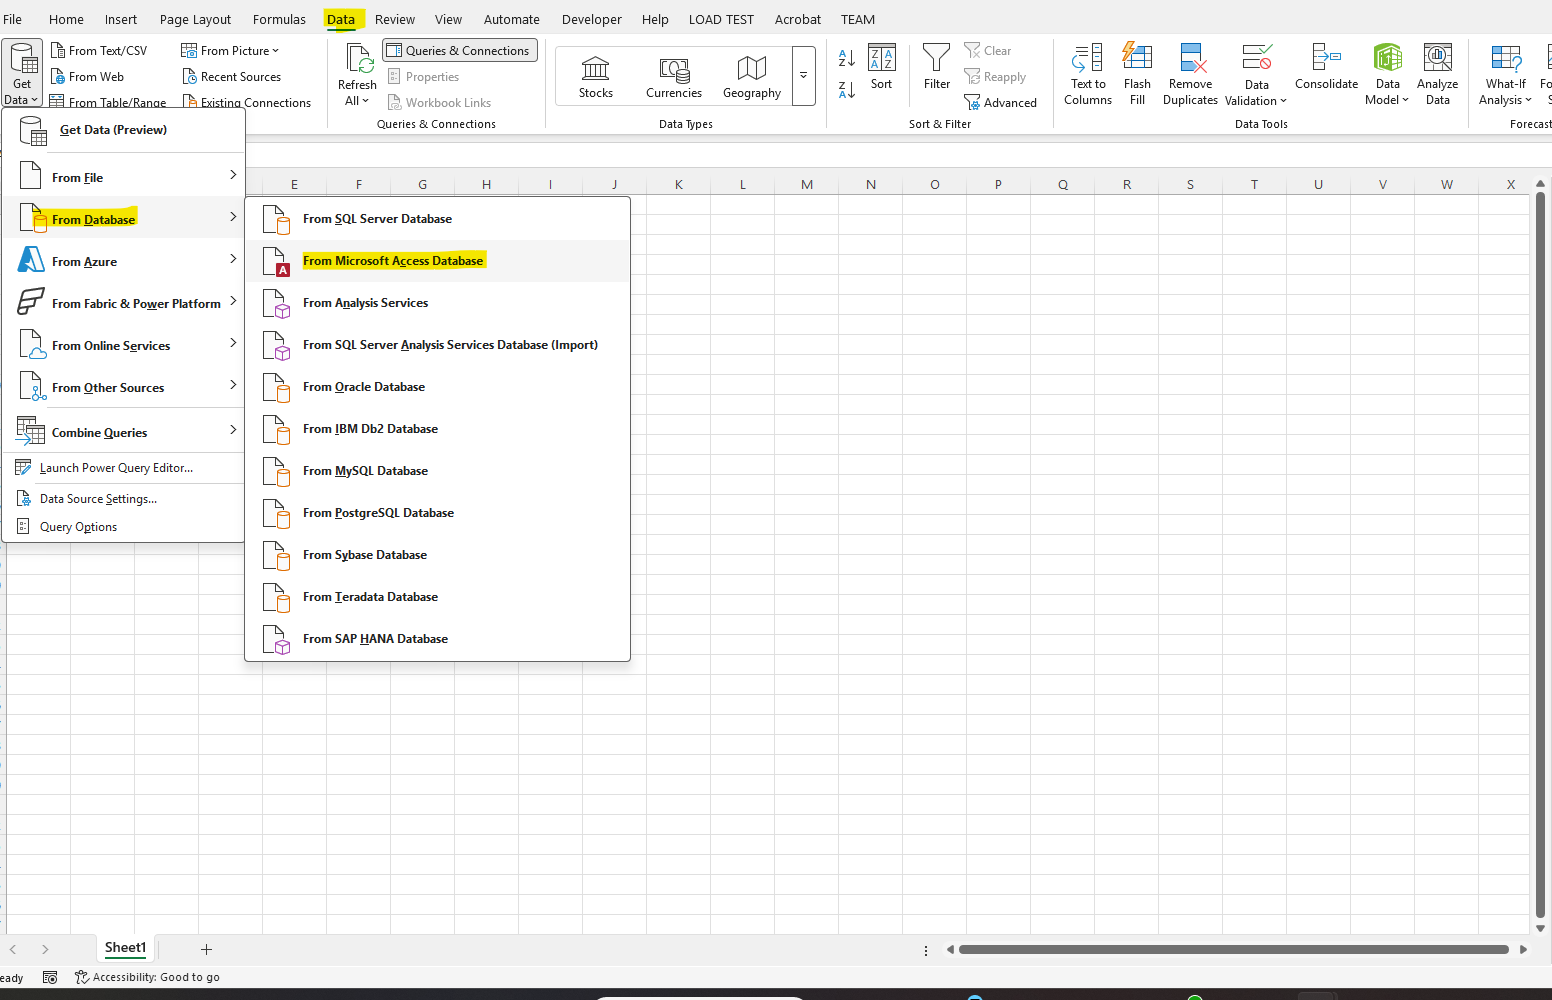Select column M header

[x=807, y=184]
